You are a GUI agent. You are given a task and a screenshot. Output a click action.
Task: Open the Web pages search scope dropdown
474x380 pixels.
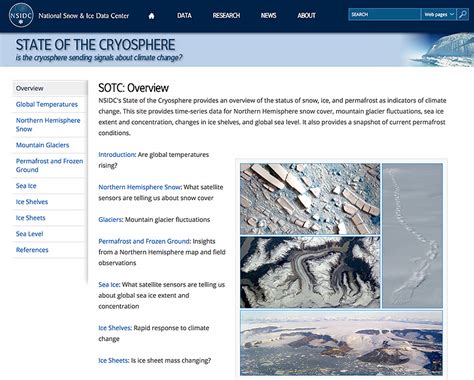click(x=439, y=14)
